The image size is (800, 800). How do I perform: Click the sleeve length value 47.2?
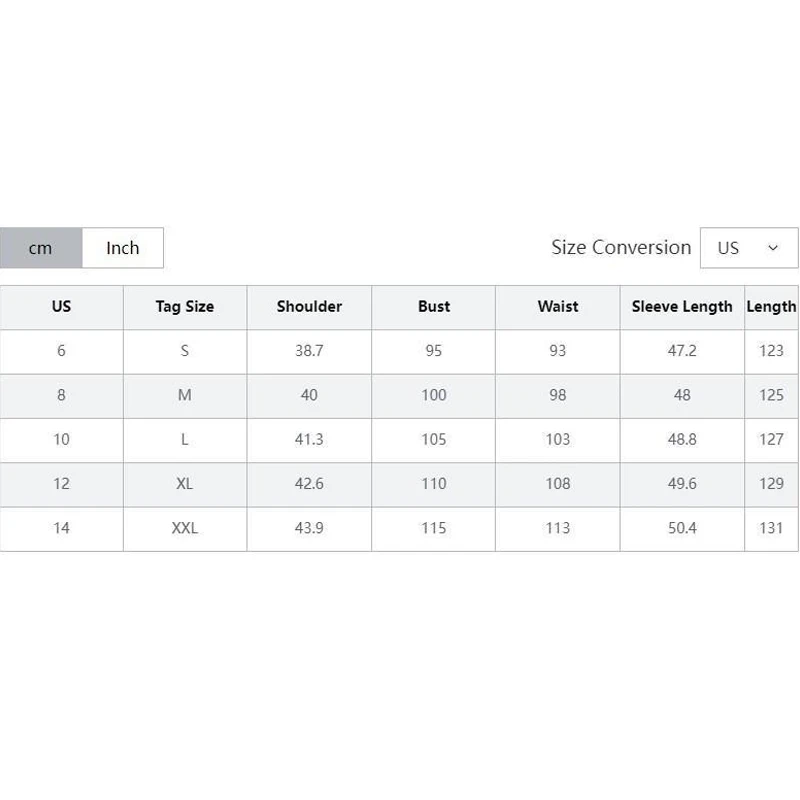pos(682,351)
